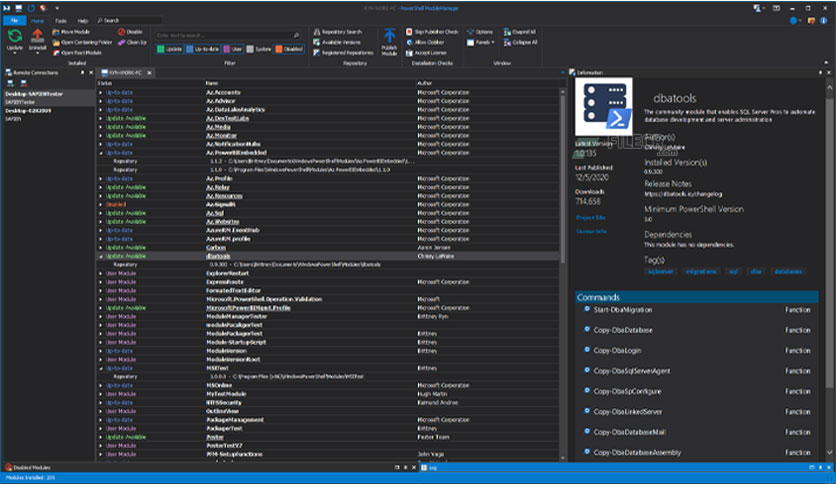Click the Update ribbon button
This screenshot has height=484, width=836.
pos(14,41)
